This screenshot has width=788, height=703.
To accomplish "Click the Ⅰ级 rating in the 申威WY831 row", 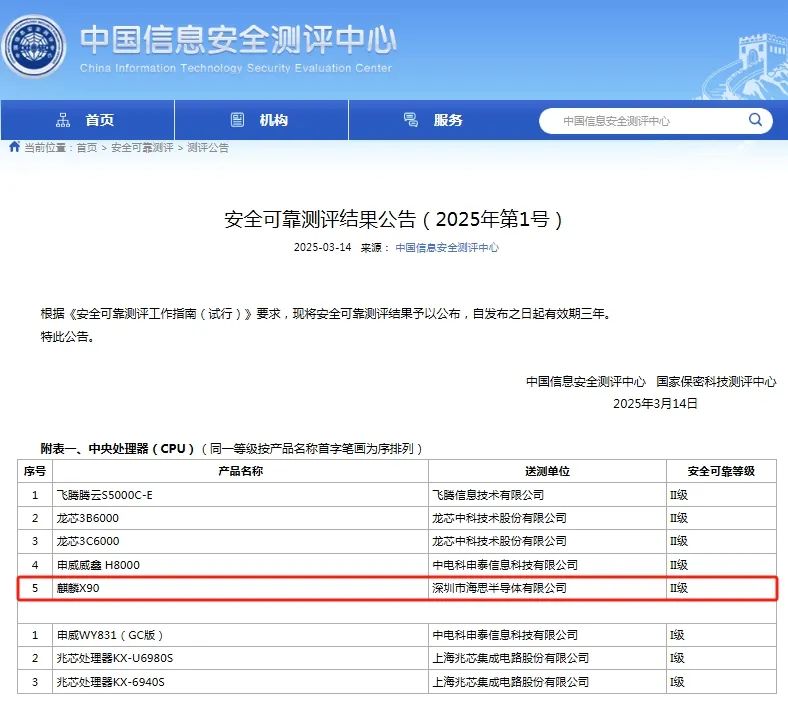I will coord(721,635).
